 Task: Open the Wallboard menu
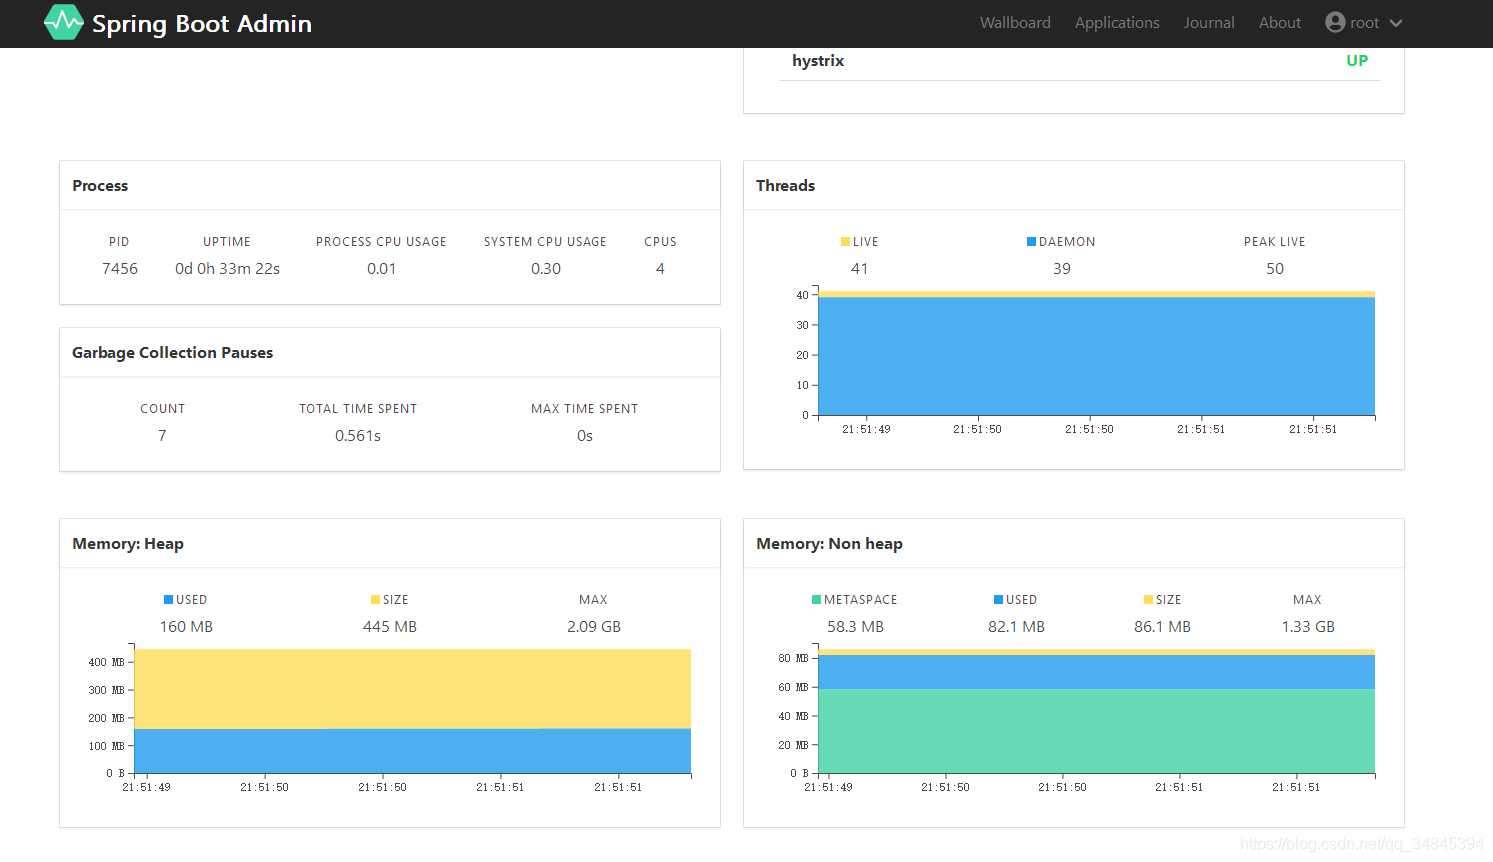pos(1015,22)
